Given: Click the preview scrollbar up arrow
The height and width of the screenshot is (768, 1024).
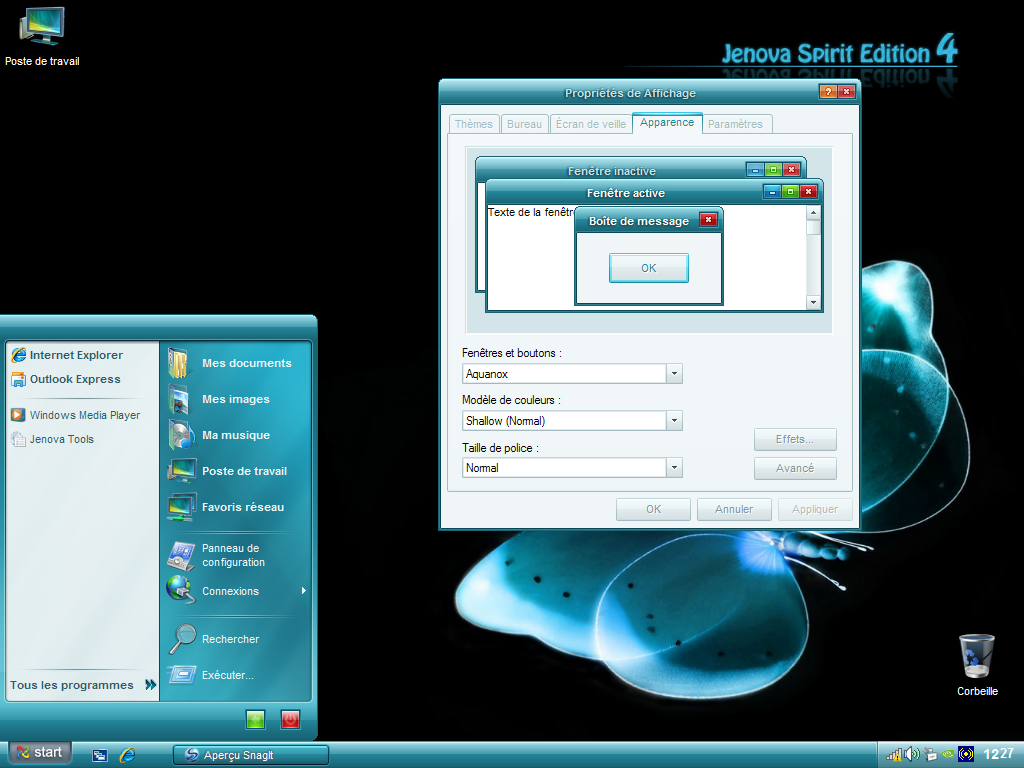Looking at the screenshot, I should [813, 213].
